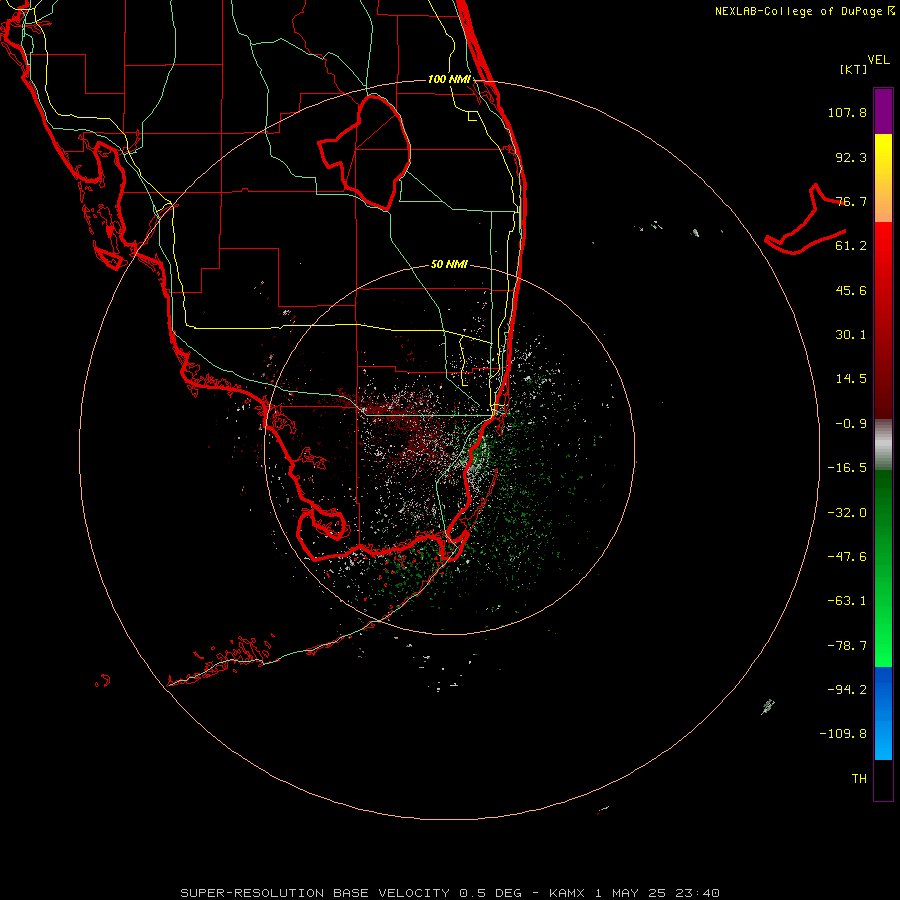Click the Super-Resolution Base Velocity caption at bottom
Screen dimensions: 900x900
pos(449,893)
